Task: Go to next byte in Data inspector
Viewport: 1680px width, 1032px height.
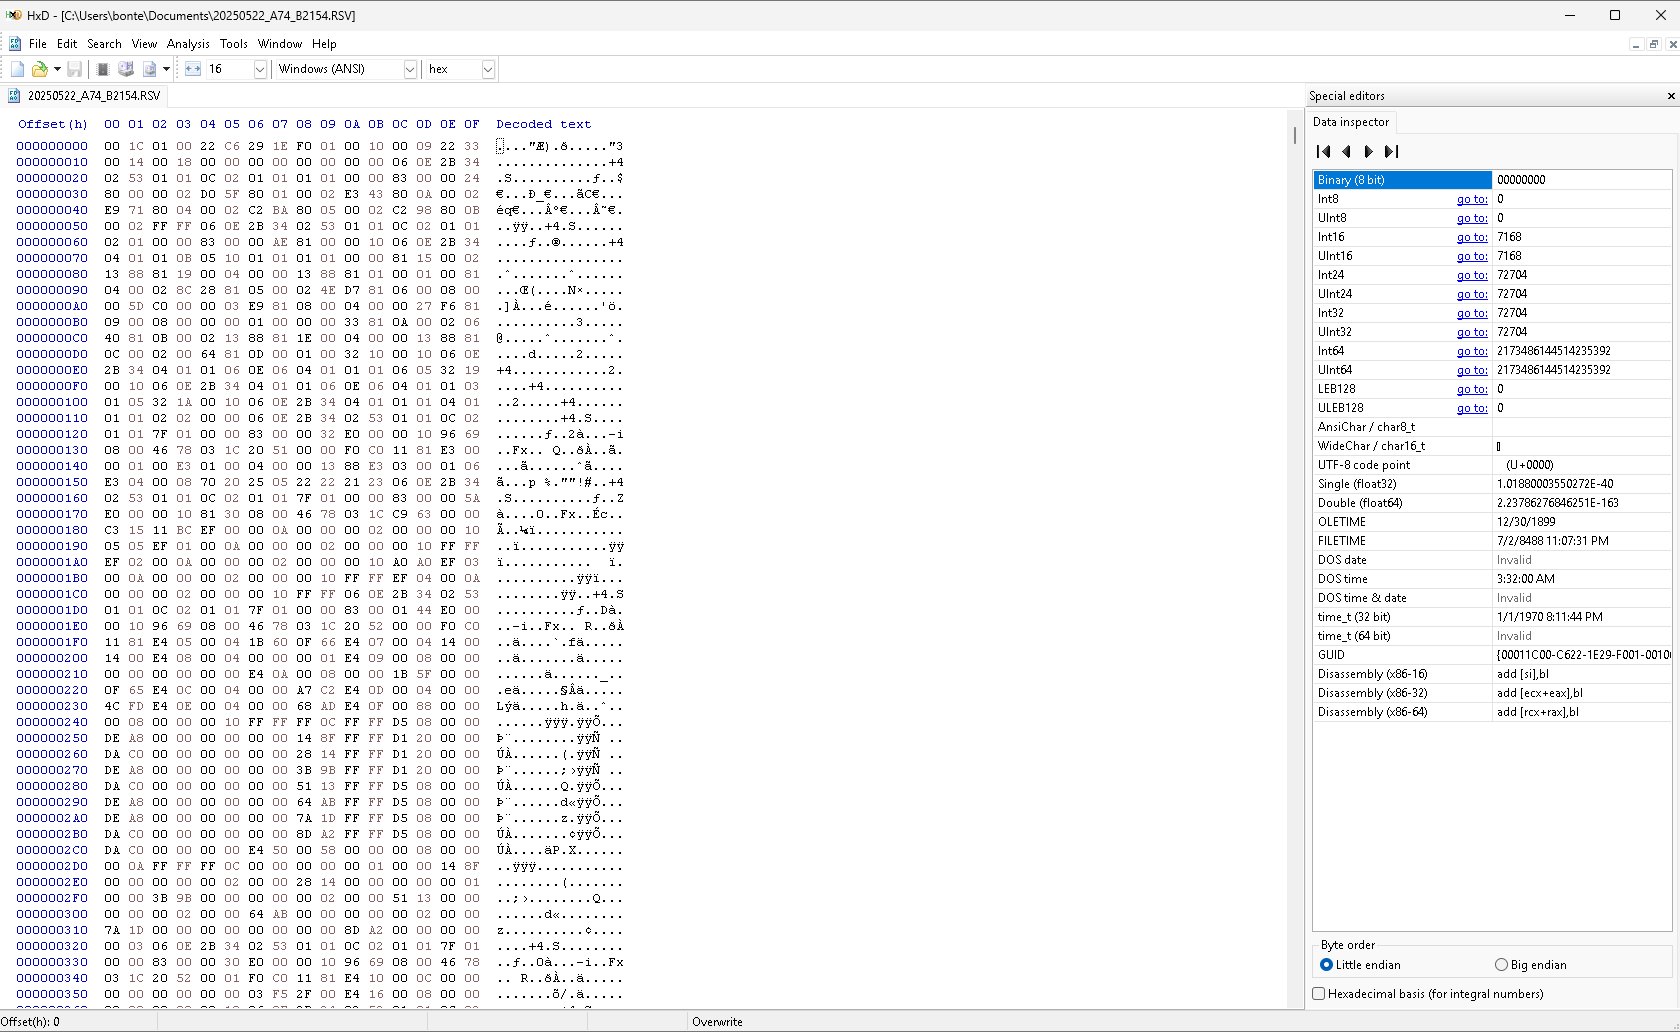Action: pos(1369,152)
